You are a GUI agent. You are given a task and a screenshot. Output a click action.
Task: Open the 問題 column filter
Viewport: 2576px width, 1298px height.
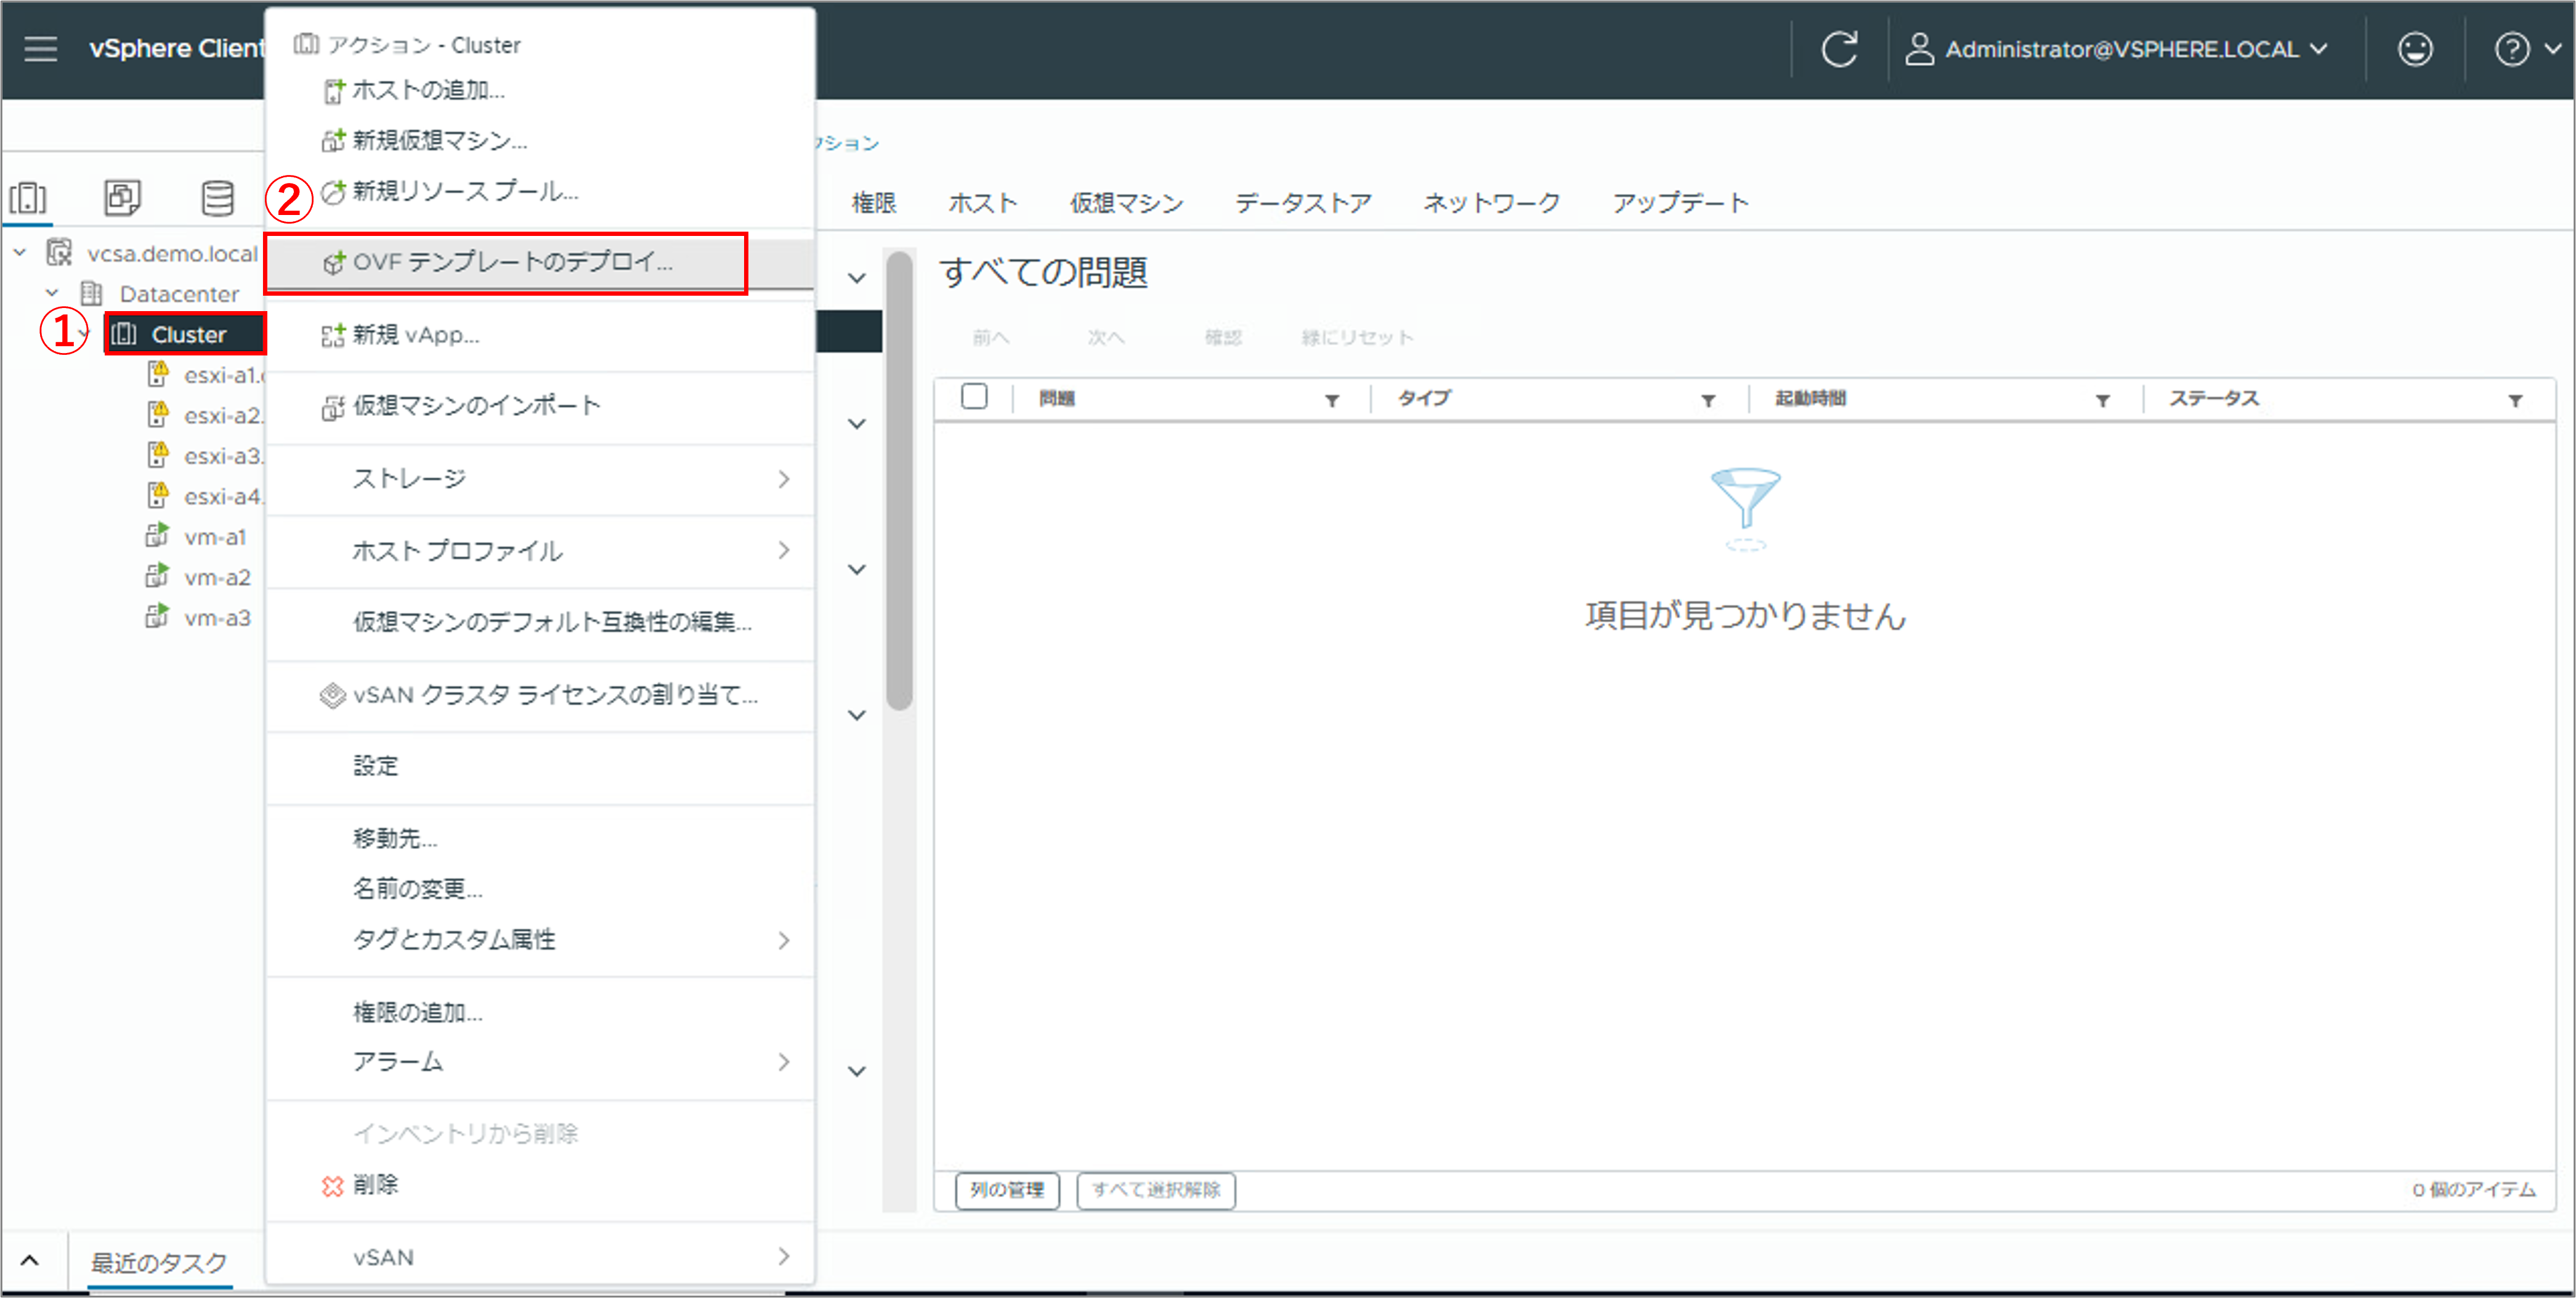(x=1332, y=400)
